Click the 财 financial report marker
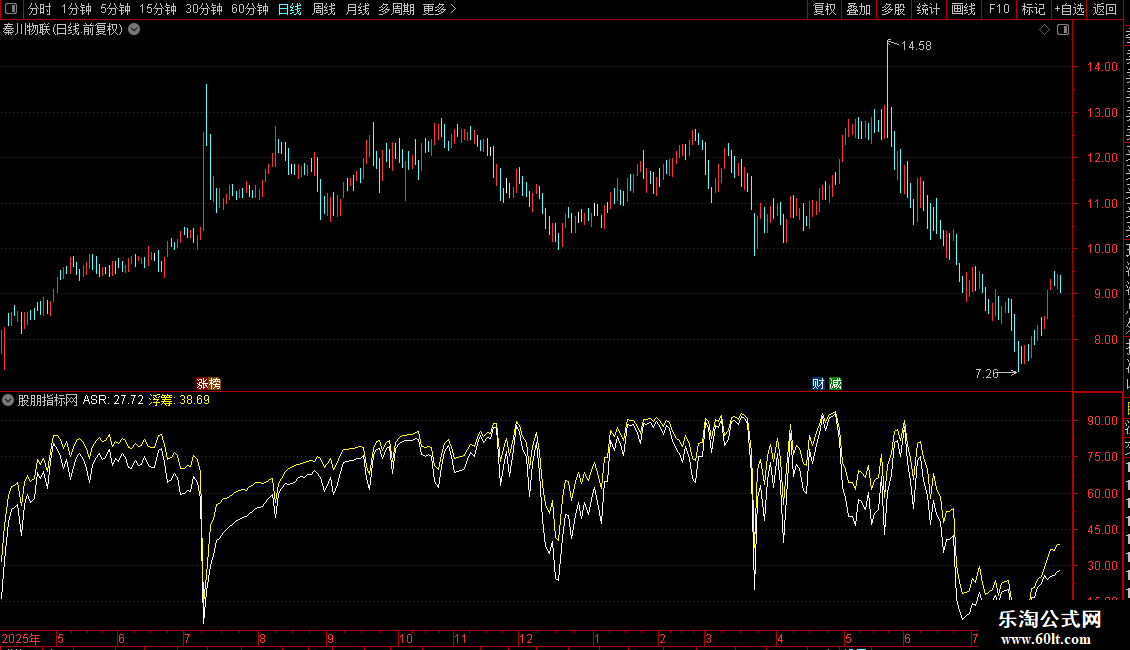 pyautogui.click(x=818, y=384)
